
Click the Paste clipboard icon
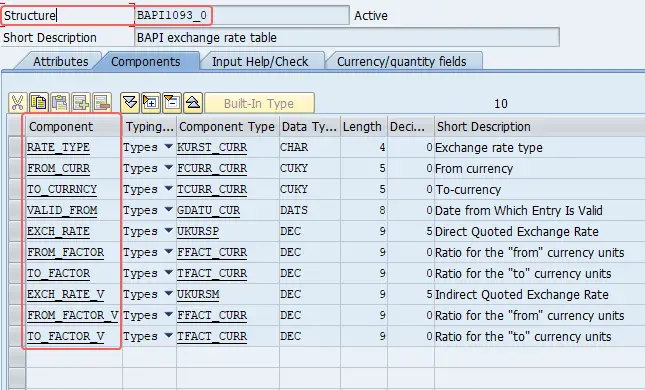point(60,103)
